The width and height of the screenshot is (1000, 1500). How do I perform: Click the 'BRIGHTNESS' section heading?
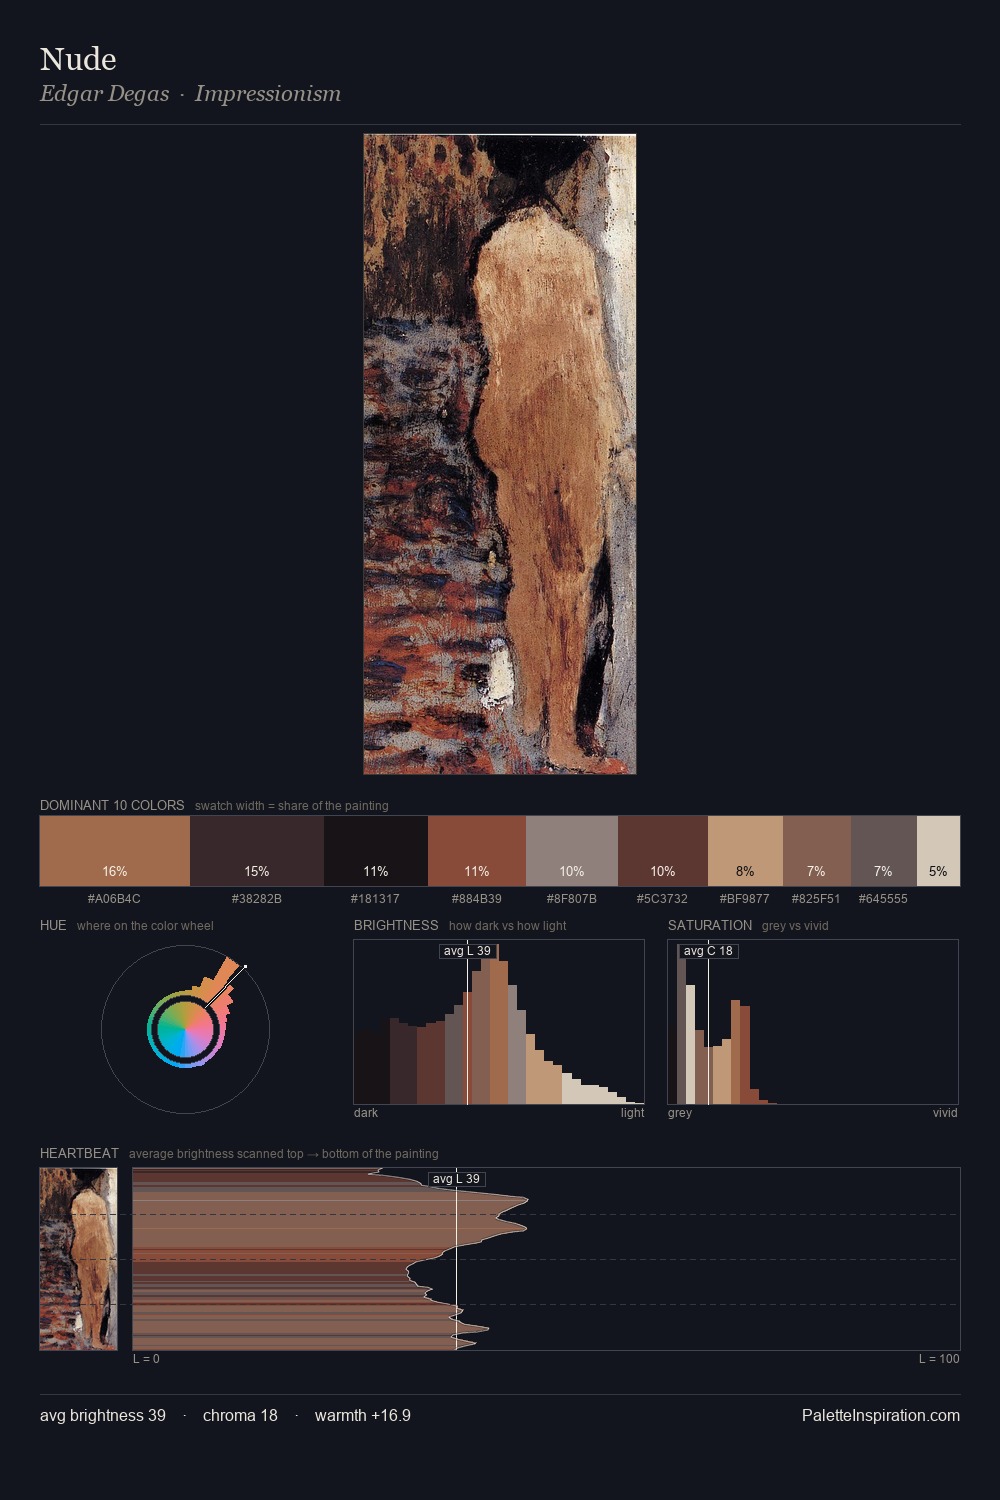pos(396,925)
